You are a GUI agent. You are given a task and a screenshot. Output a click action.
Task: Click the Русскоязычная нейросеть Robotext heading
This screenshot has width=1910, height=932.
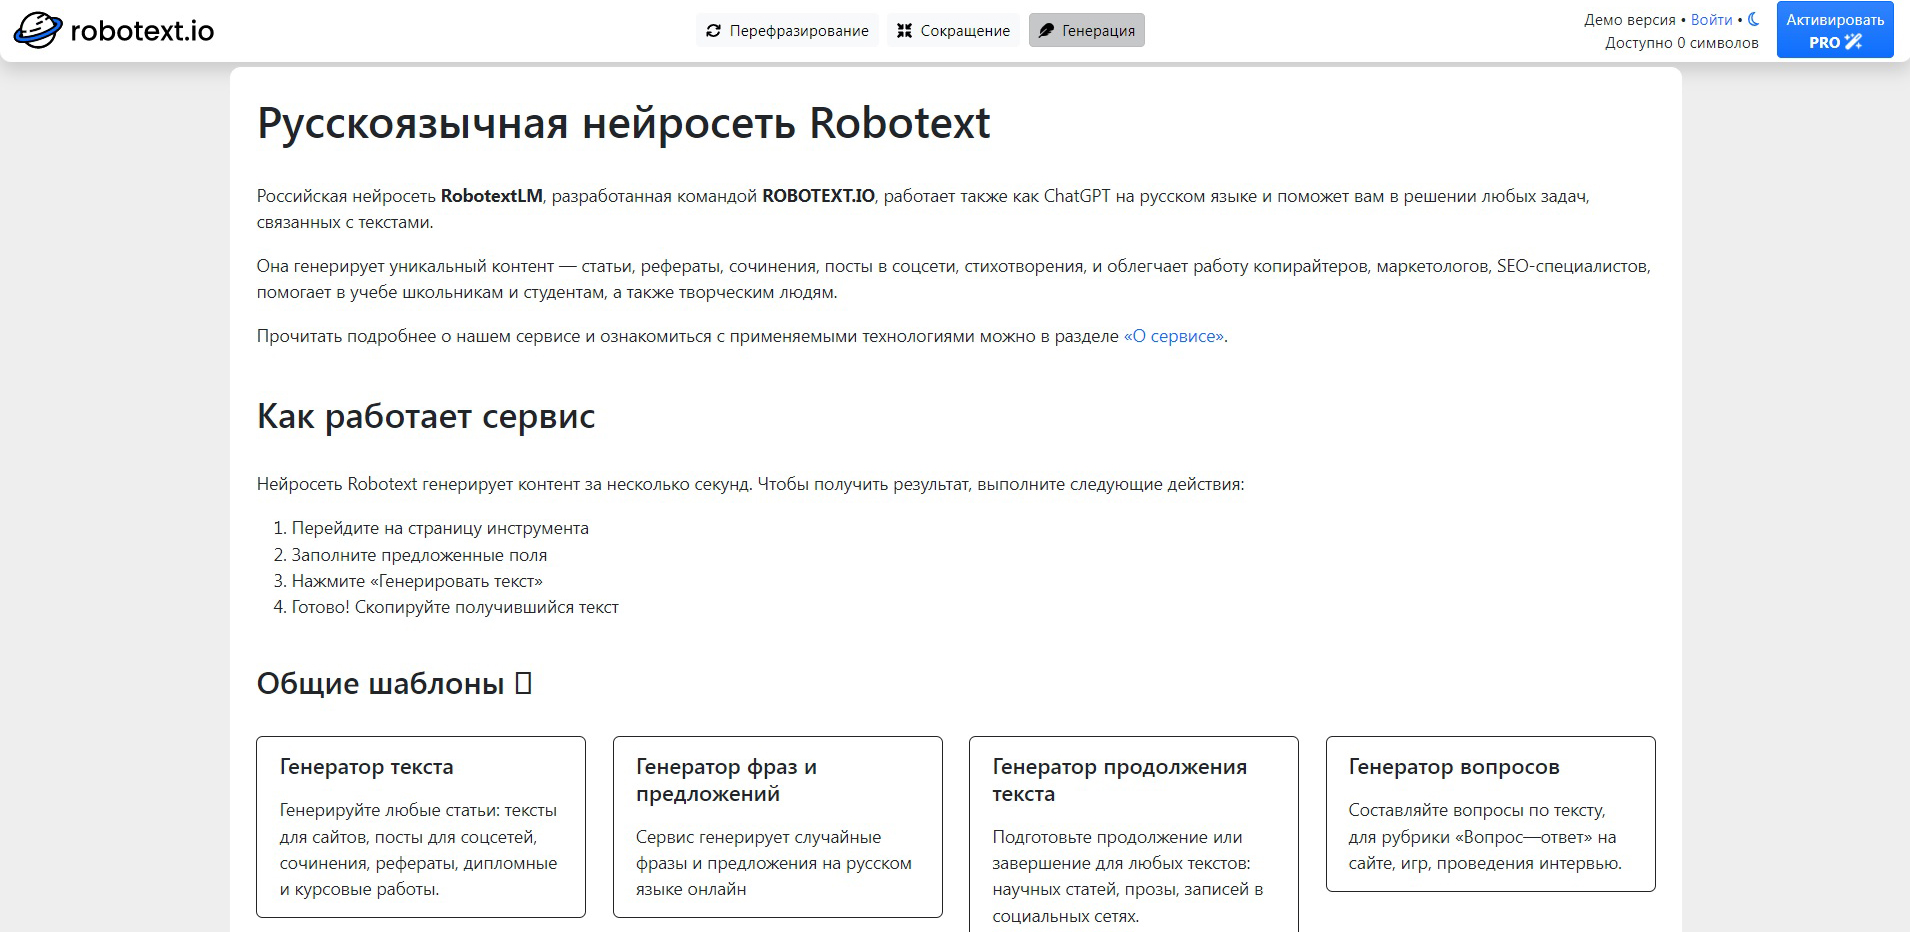[x=623, y=123]
